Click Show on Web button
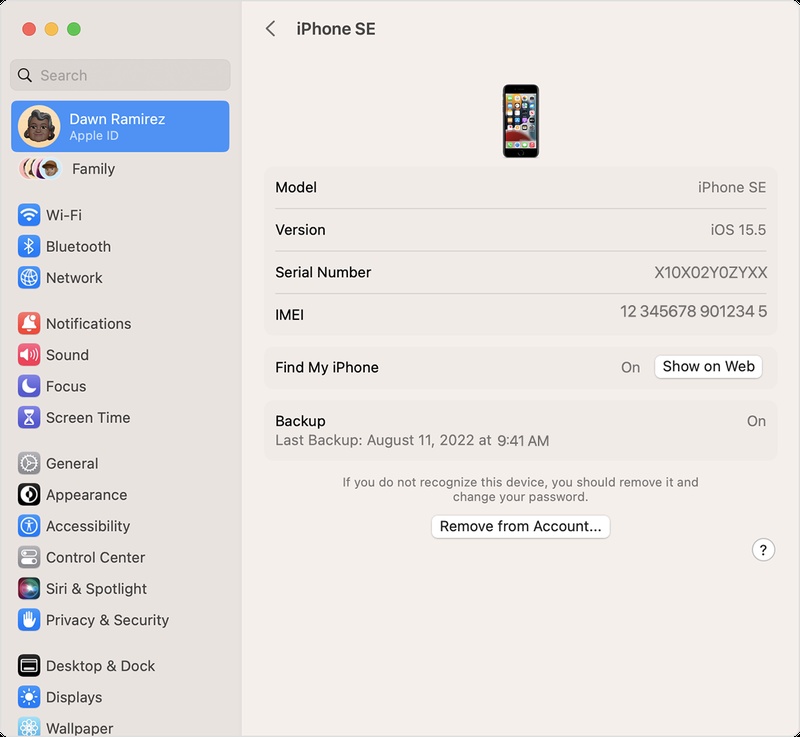The width and height of the screenshot is (800, 737). (x=708, y=367)
